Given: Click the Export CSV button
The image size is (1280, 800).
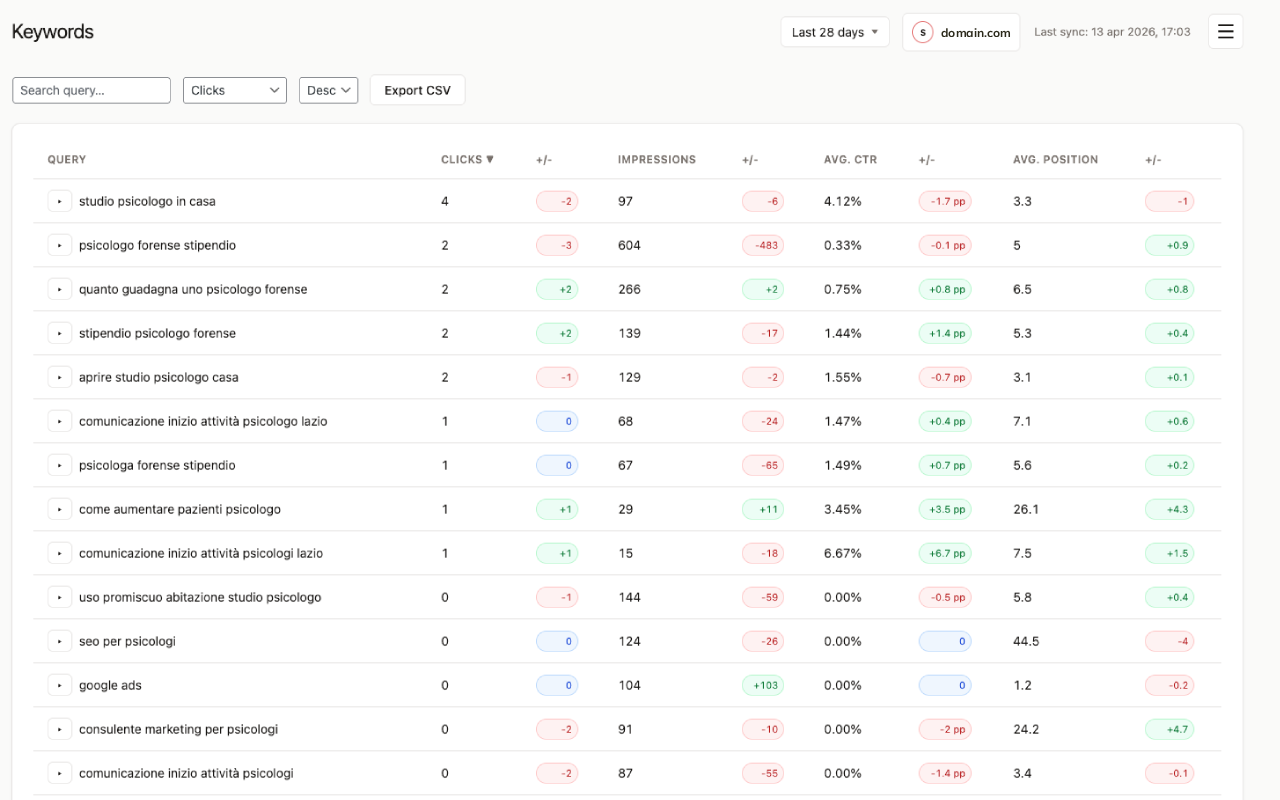Looking at the screenshot, I should [x=417, y=90].
